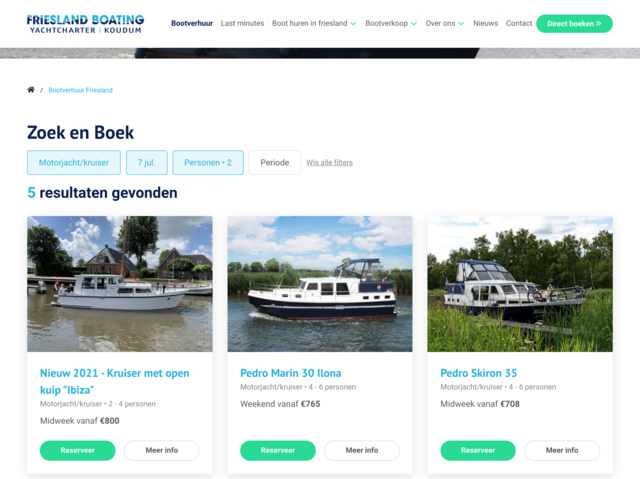Expand the Boot huren in friesland chevron

tap(353, 24)
